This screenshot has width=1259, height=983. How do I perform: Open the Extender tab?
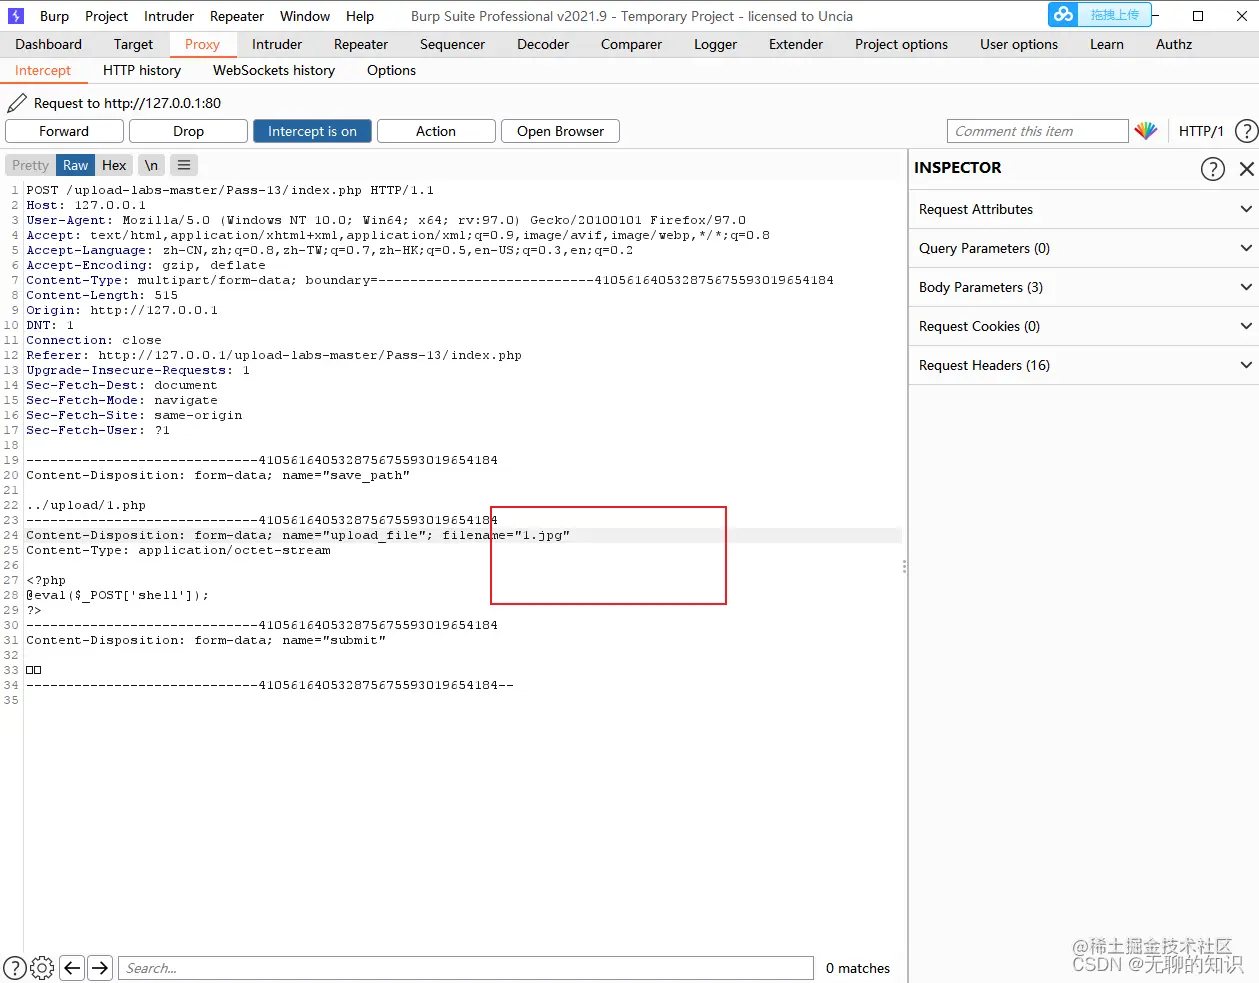pos(796,44)
